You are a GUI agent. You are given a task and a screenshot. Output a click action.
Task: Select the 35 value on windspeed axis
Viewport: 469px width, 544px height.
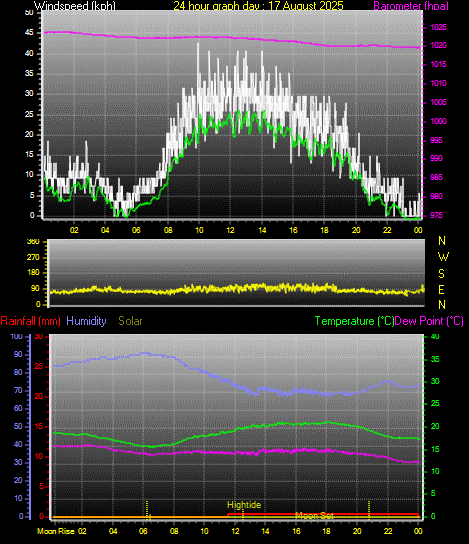point(29,74)
